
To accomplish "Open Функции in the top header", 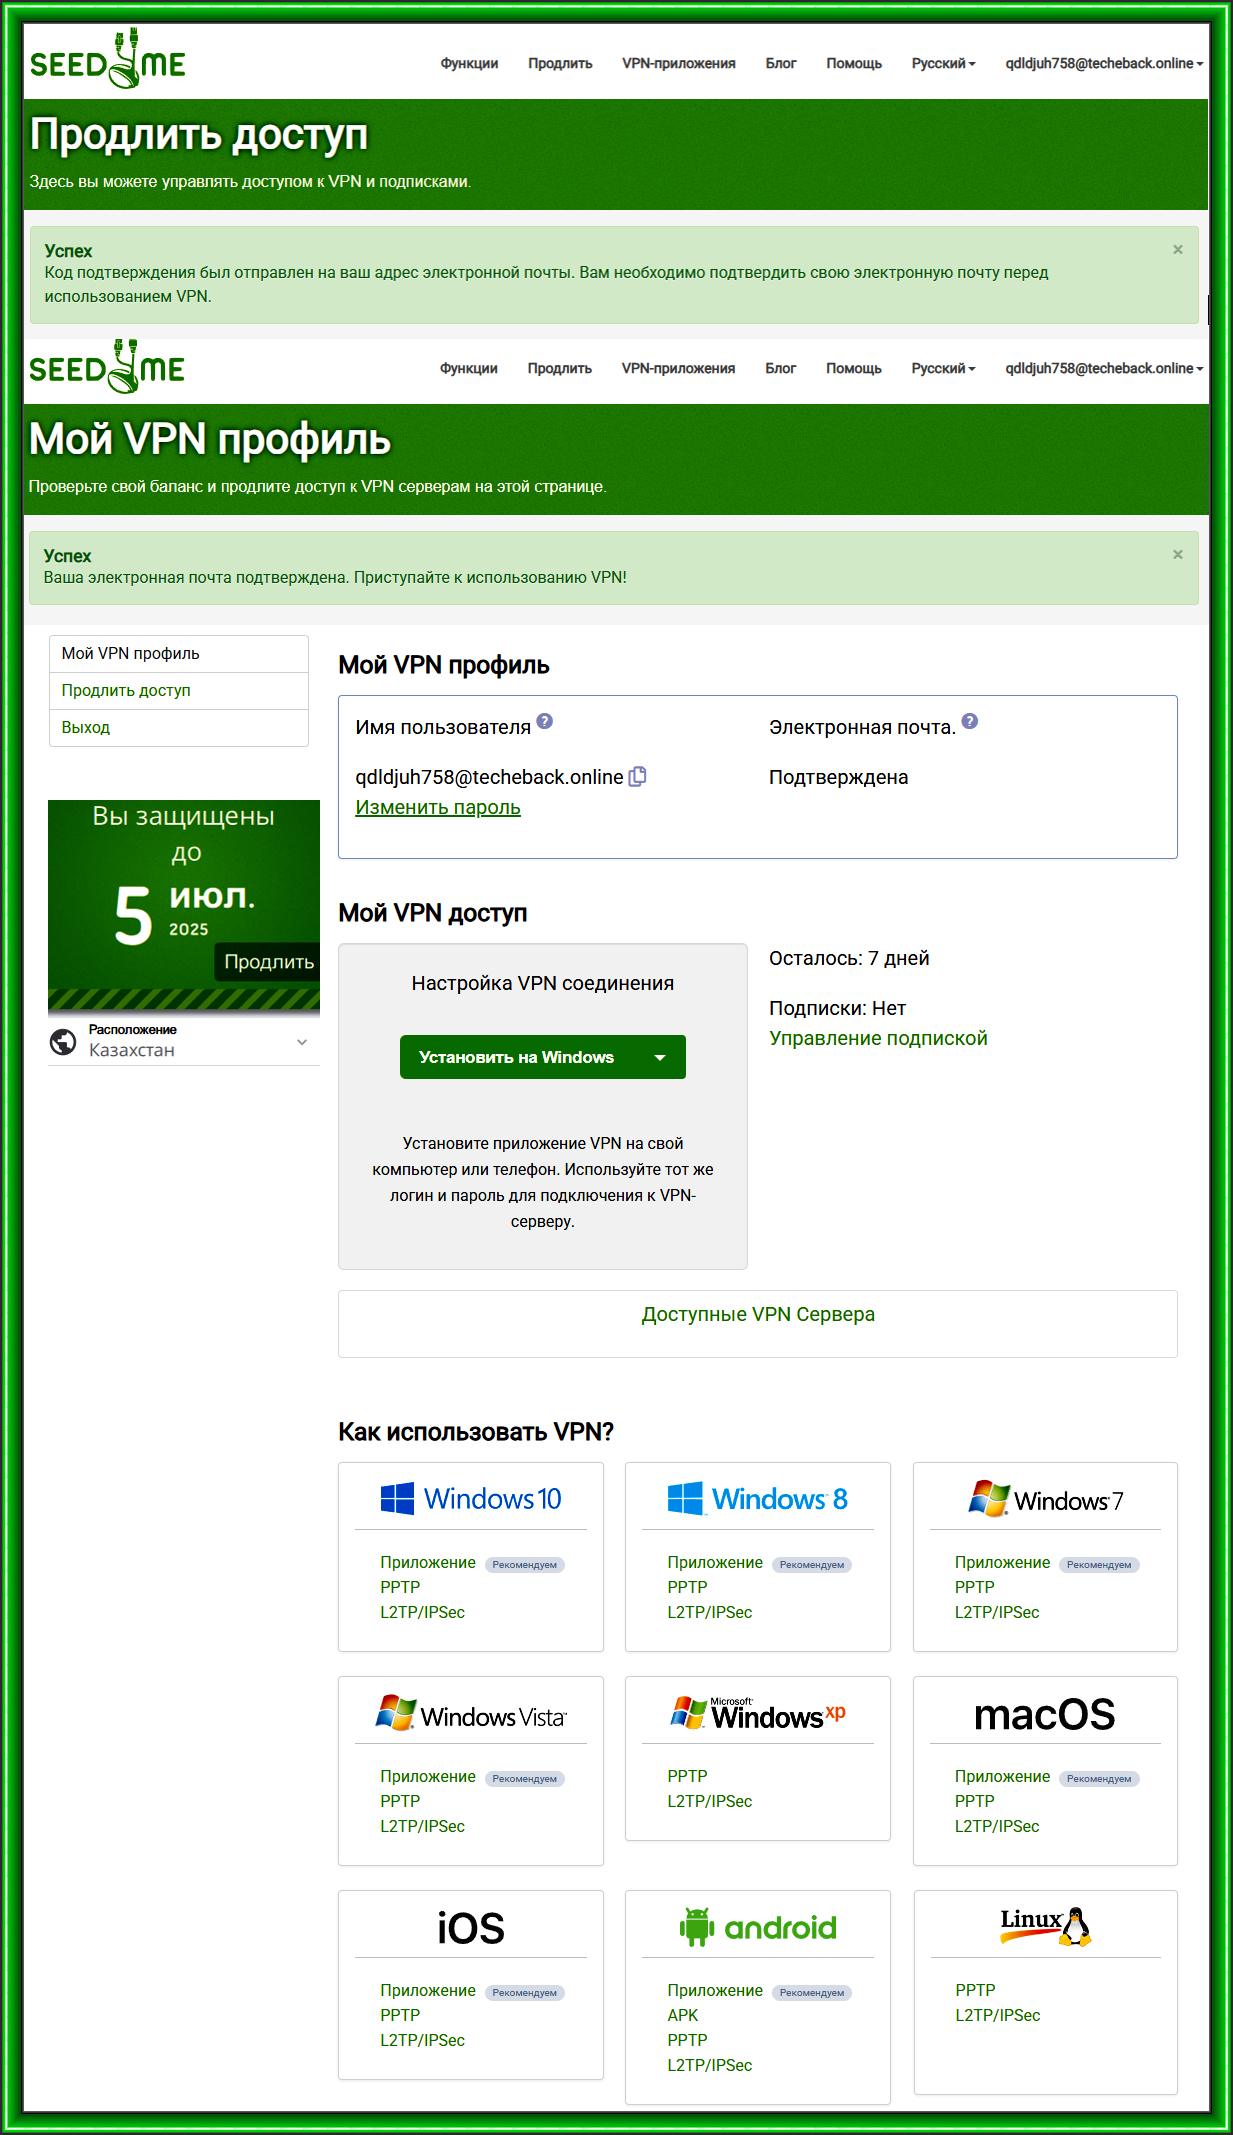I will (x=469, y=63).
